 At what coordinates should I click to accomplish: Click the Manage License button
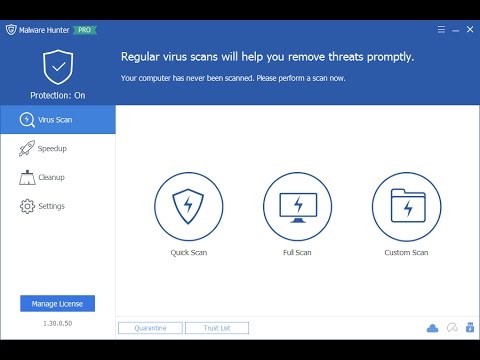(57, 303)
